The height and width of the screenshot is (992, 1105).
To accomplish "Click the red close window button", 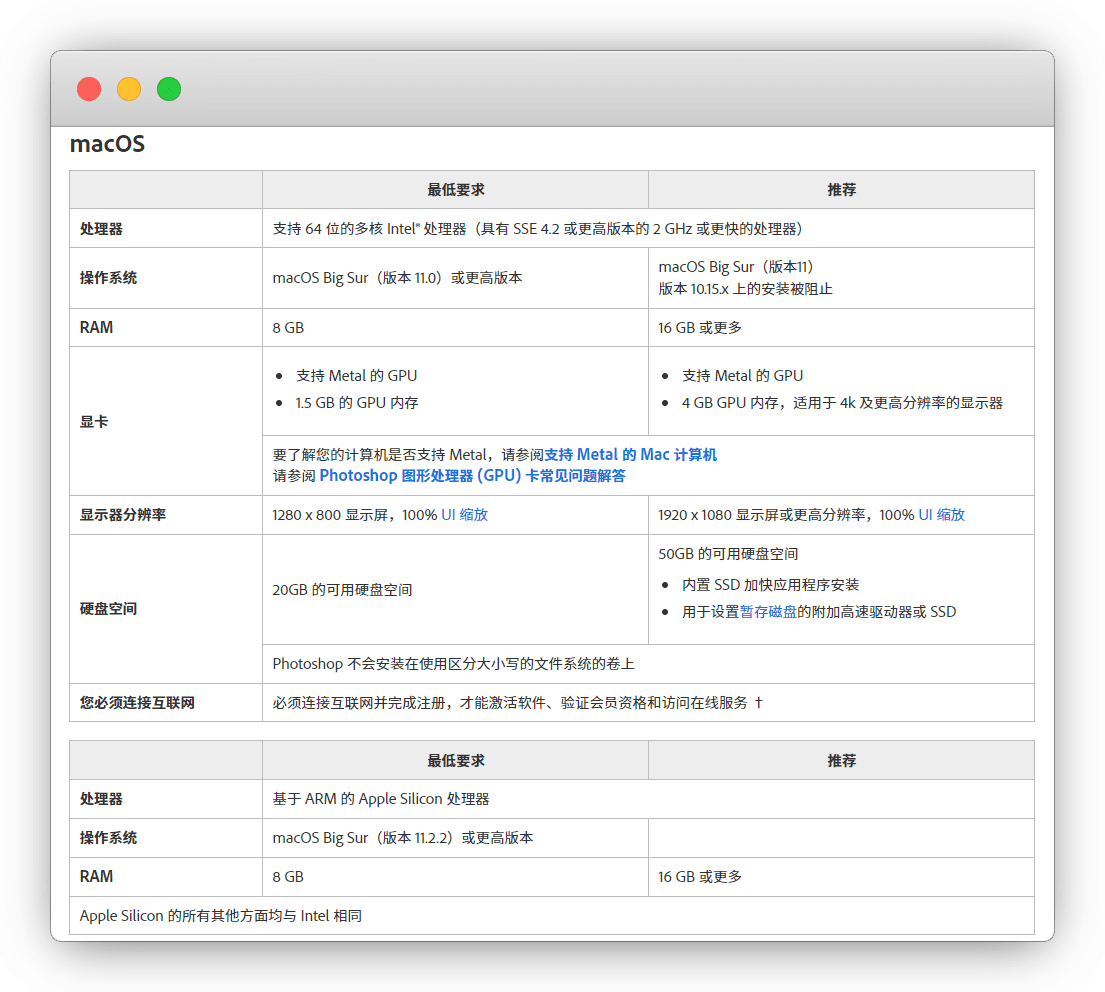I will (x=89, y=89).
